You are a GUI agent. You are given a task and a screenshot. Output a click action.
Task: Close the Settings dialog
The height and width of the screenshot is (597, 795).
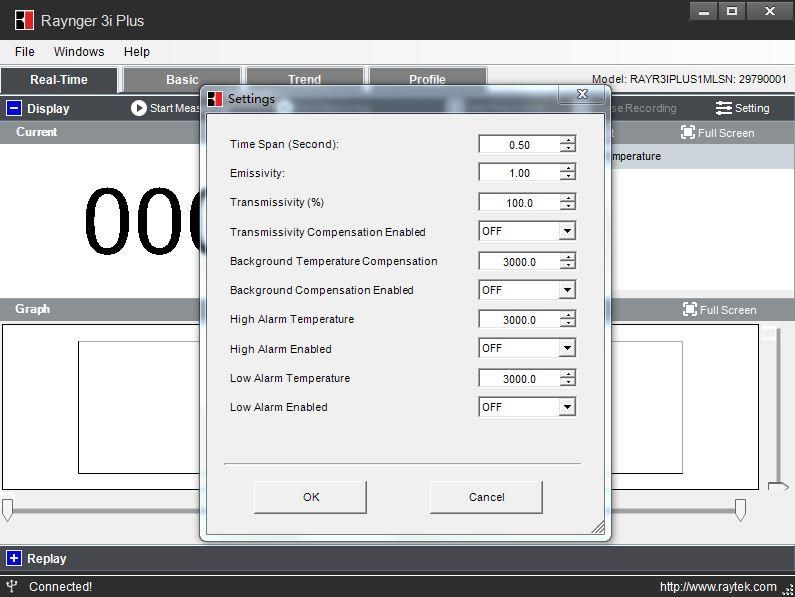coord(582,94)
